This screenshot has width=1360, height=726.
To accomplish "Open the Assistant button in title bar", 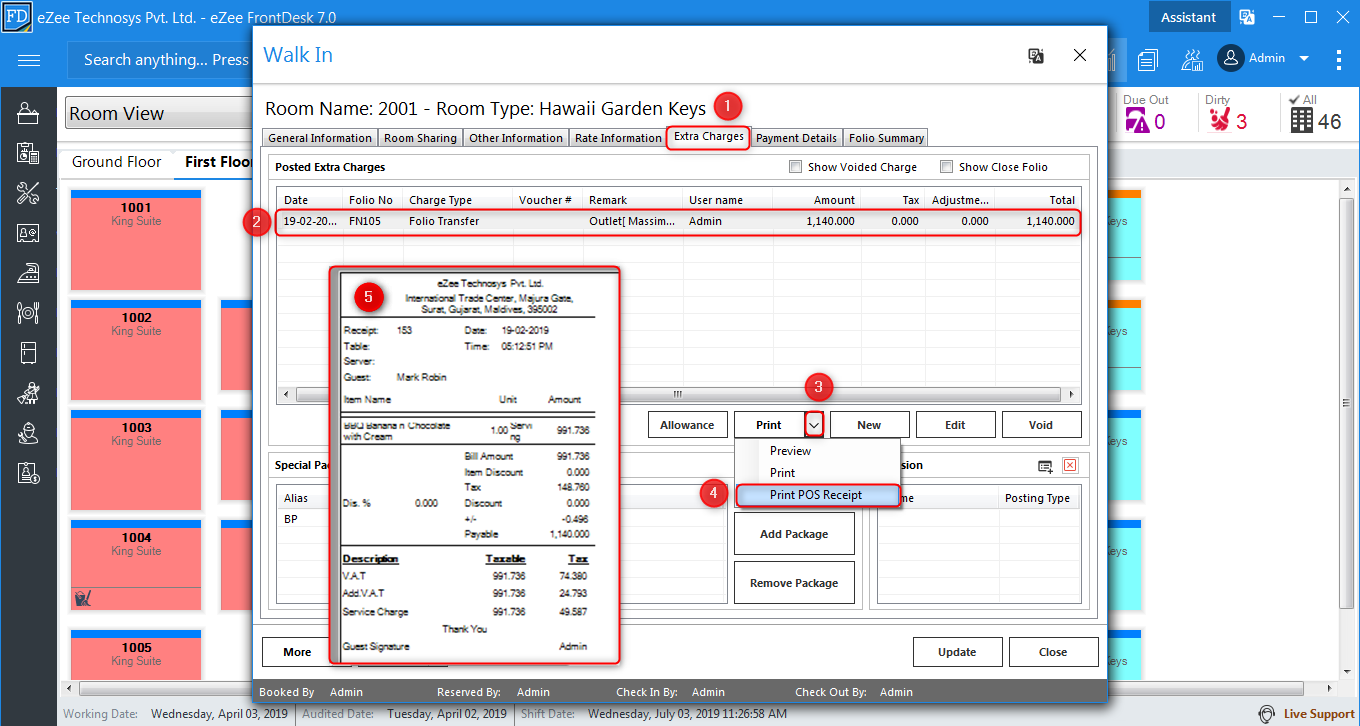I will click(1188, 17).
